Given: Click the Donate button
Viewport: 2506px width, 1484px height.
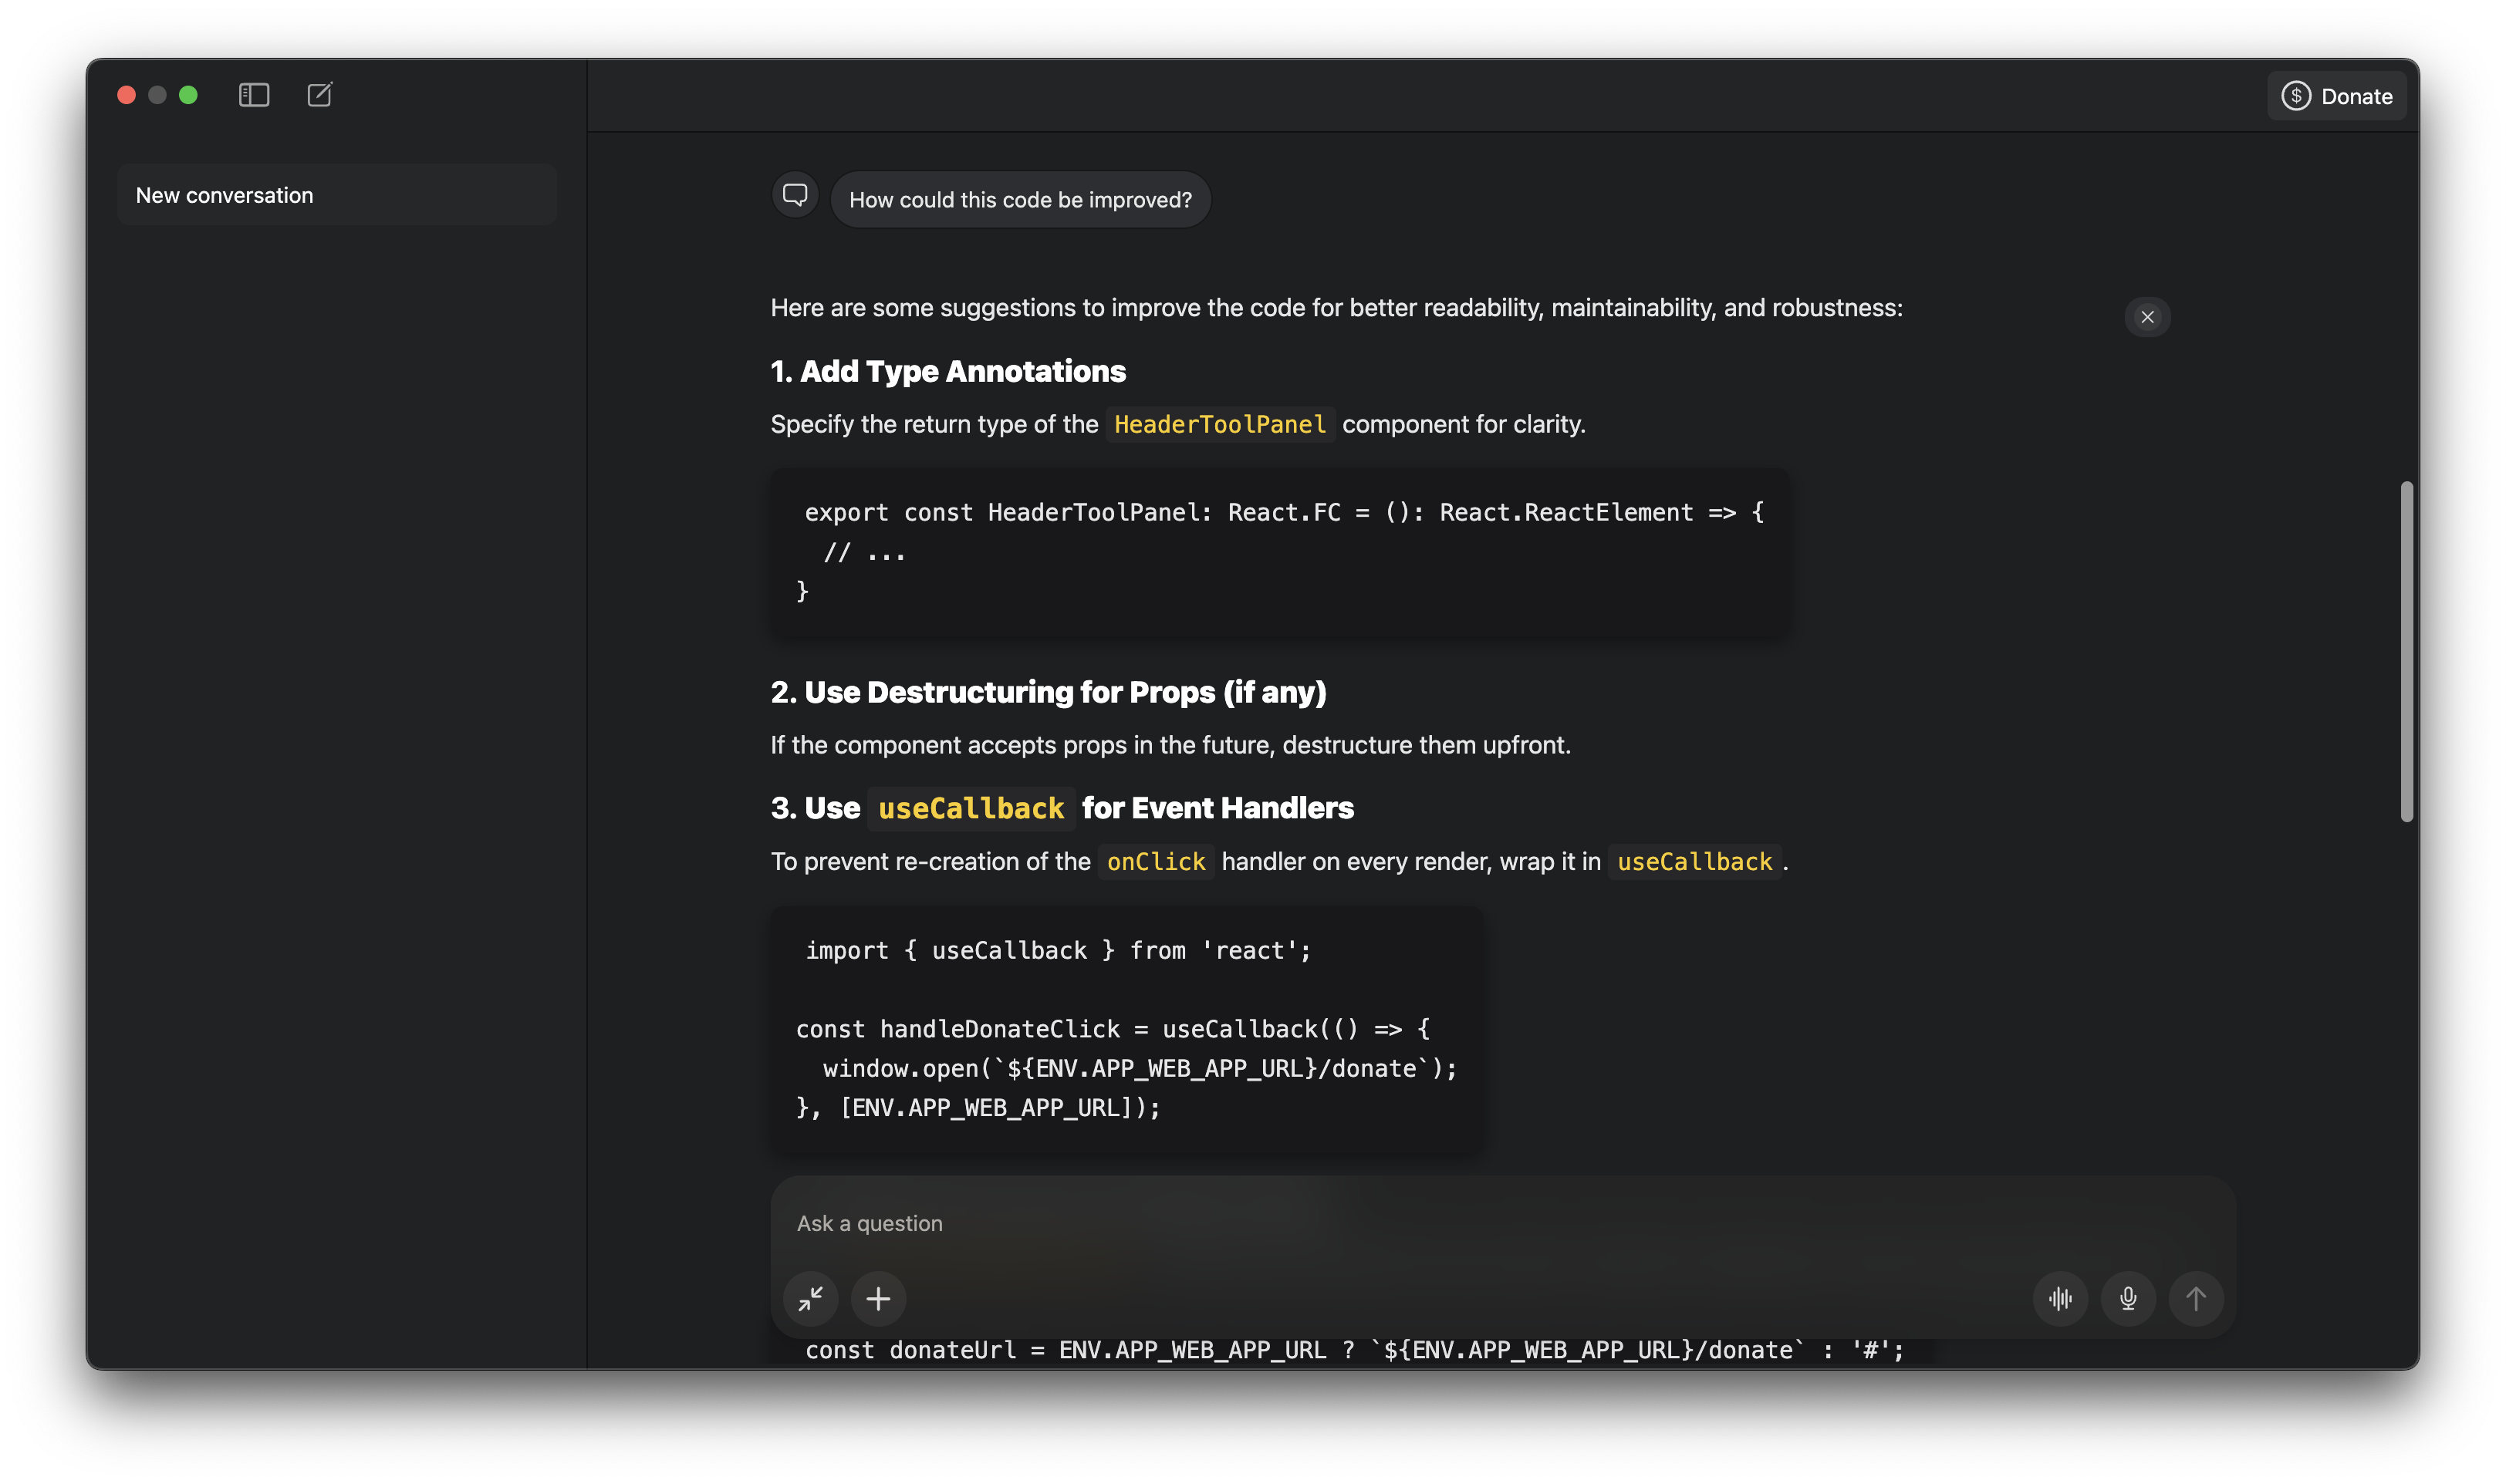Looking at the screenshot, I should coord(2336,96).
